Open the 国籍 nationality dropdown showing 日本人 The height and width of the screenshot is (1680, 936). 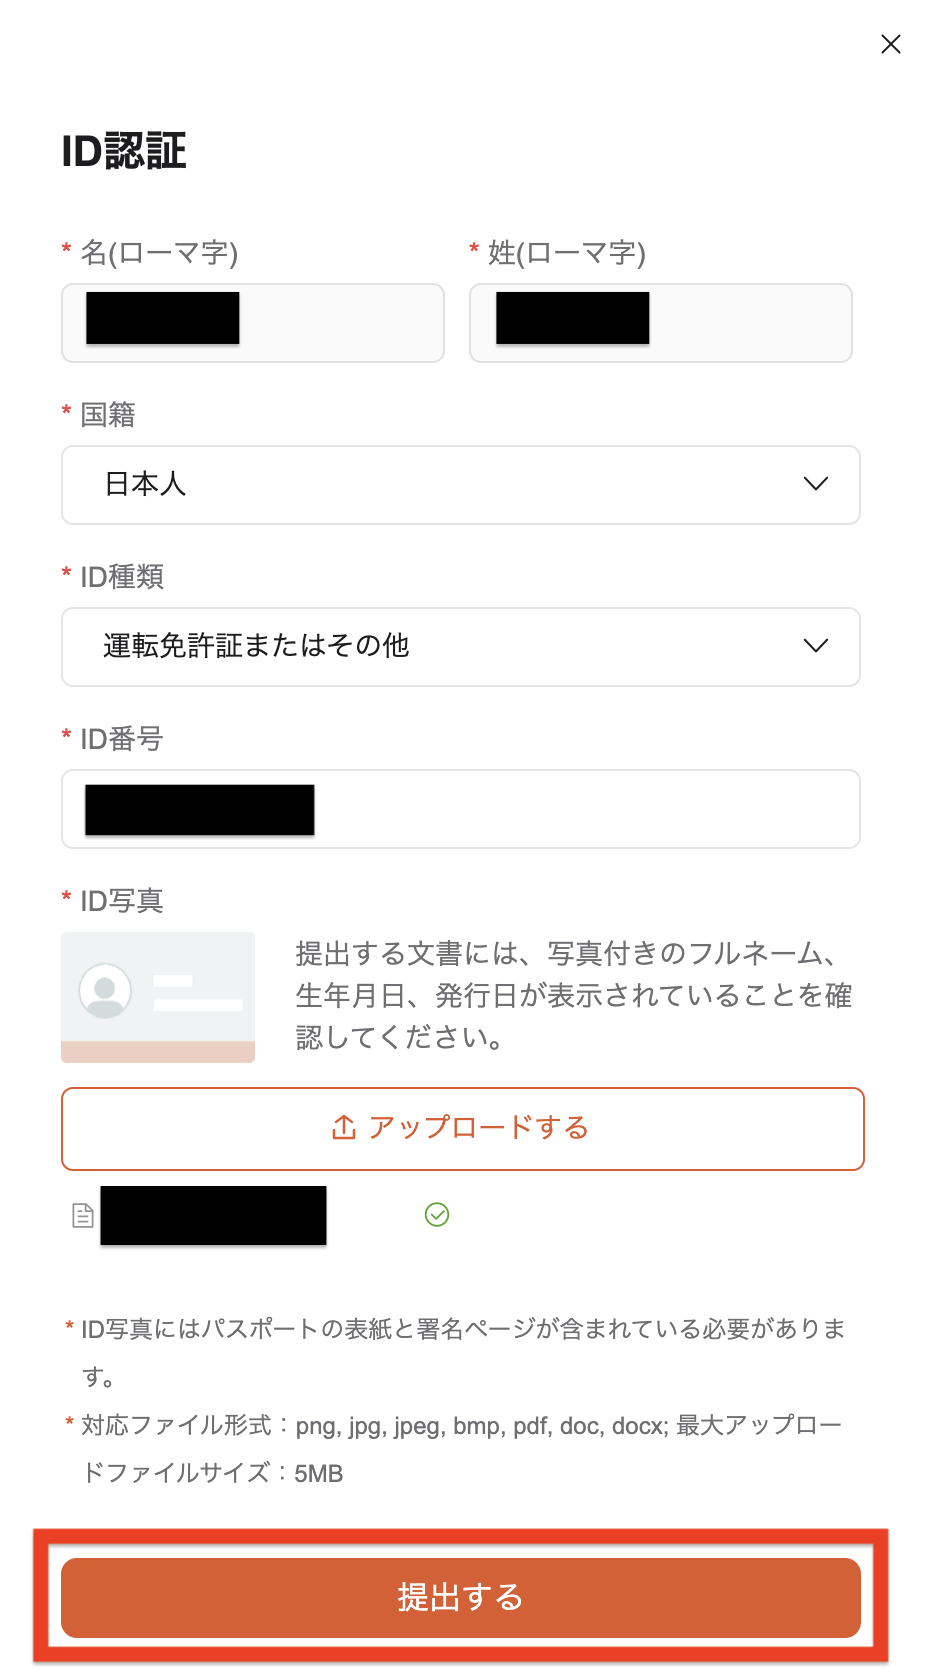(460, 485)
